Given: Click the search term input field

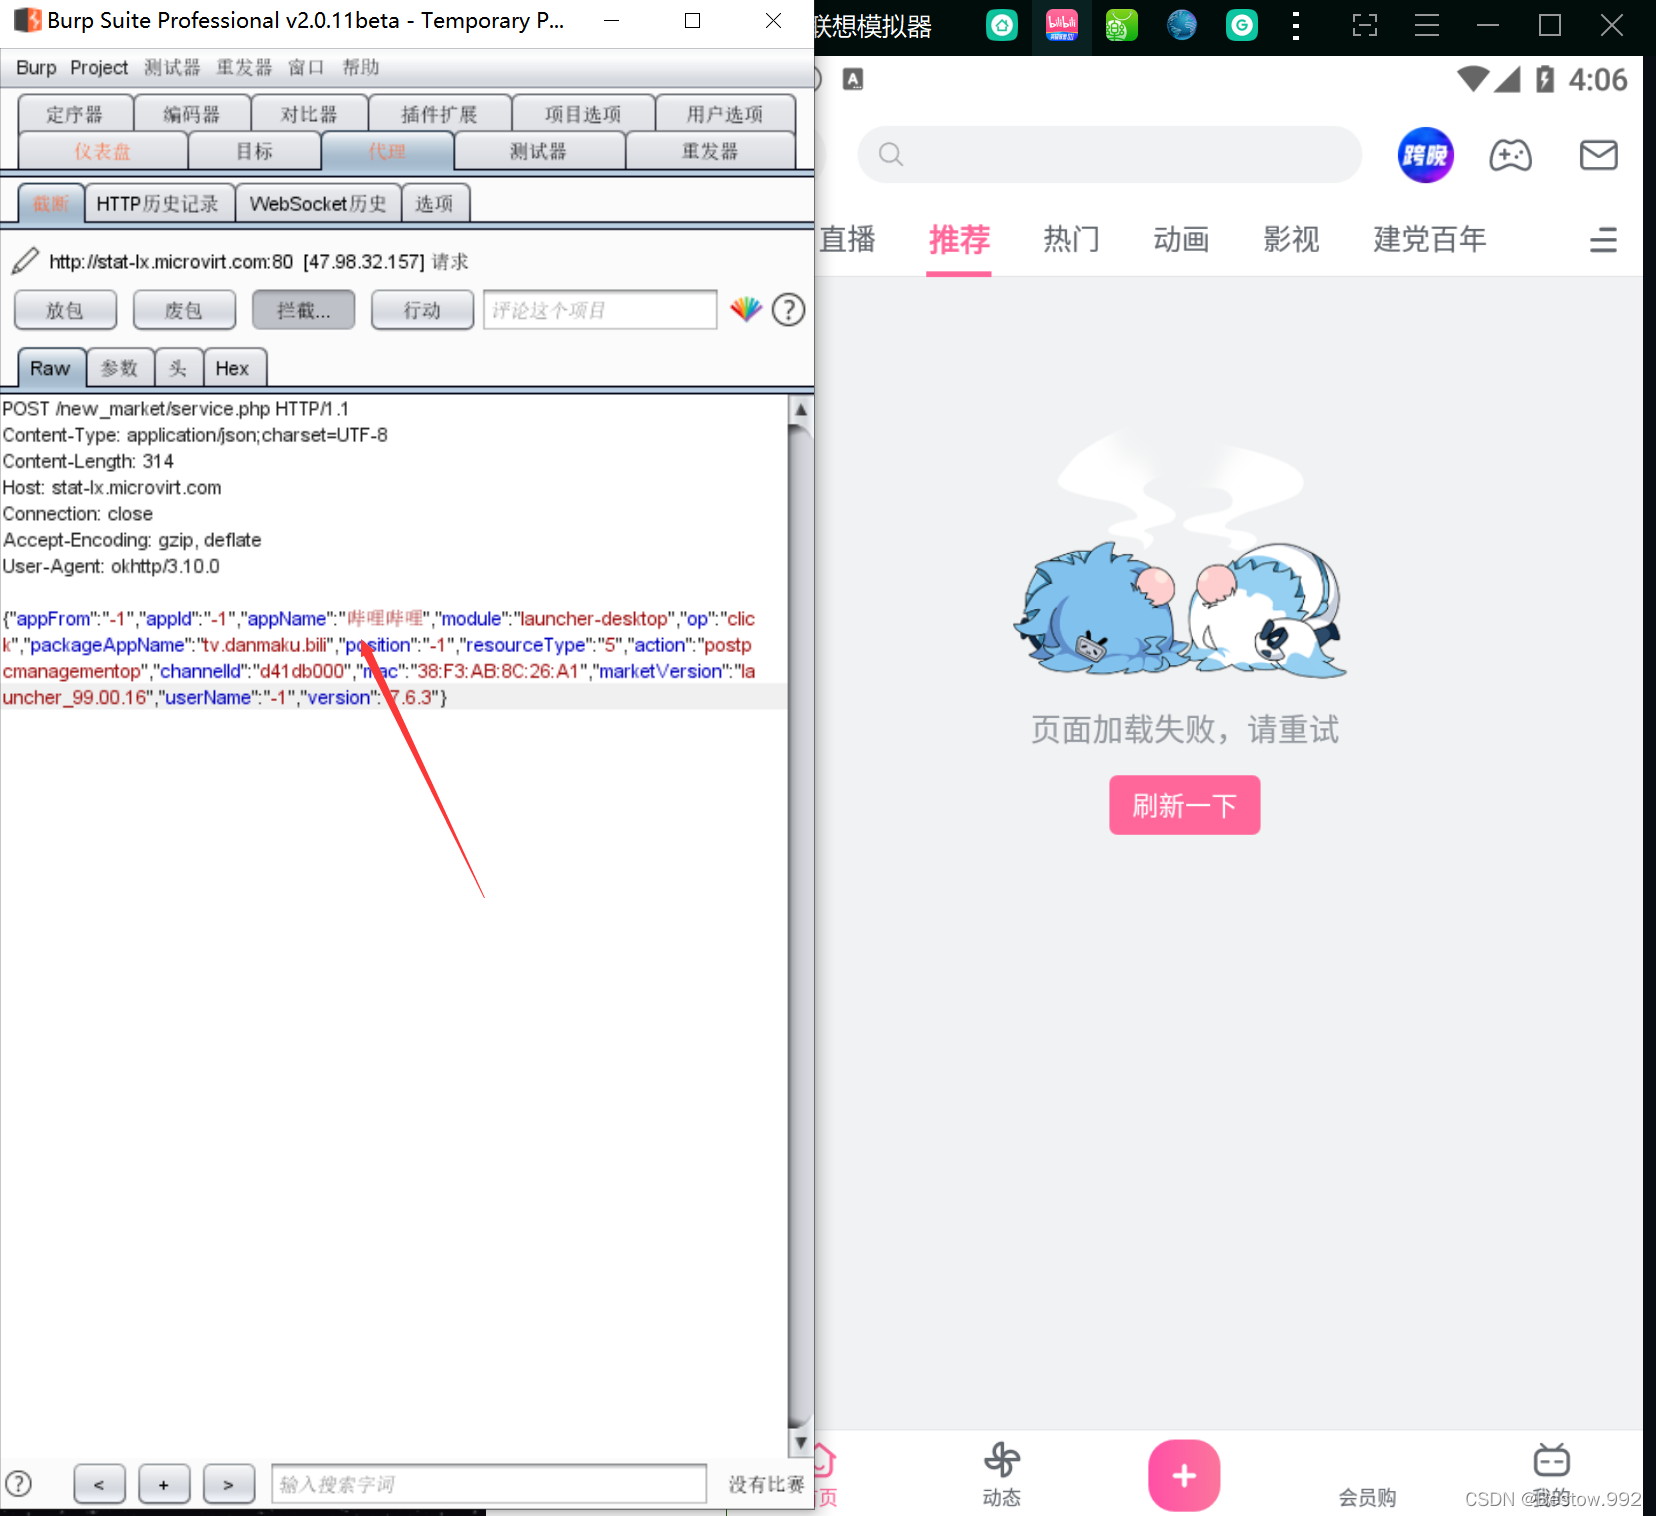Looking at the screenshot, I should [489, 1484].
